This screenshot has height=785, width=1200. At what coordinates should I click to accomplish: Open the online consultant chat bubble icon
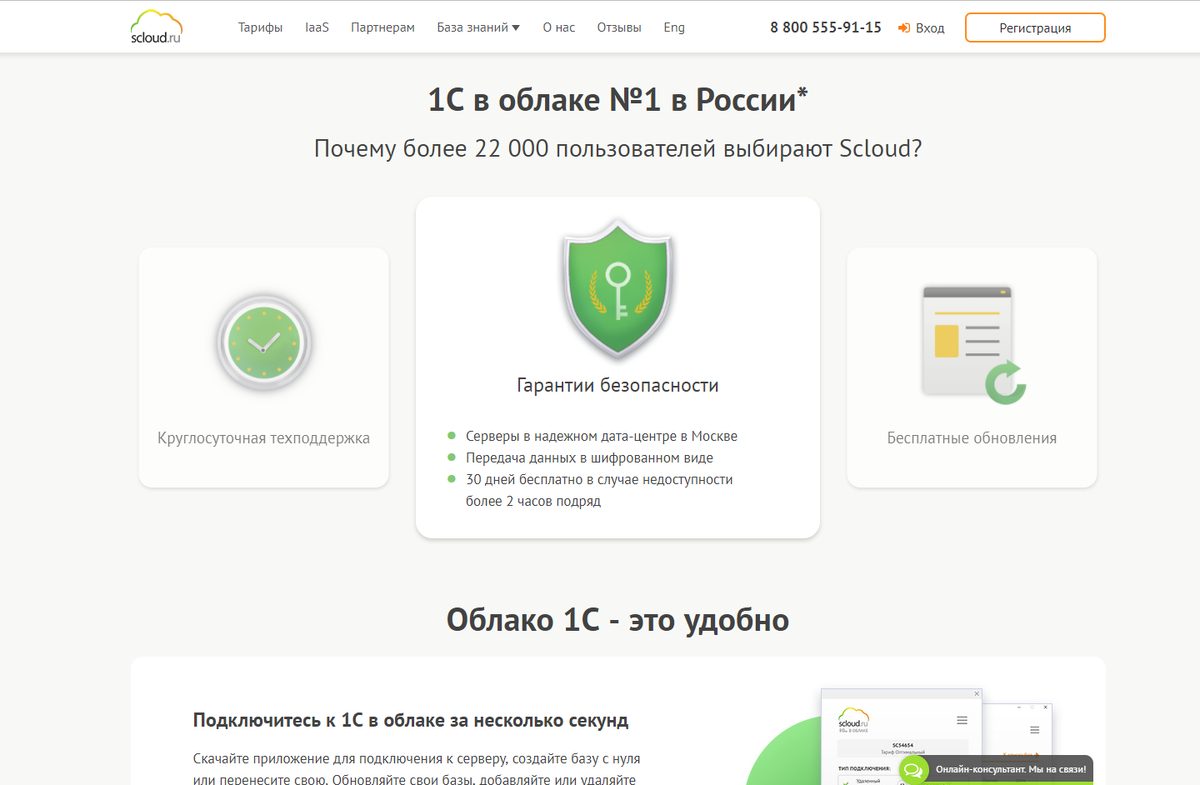pos(913,770)
